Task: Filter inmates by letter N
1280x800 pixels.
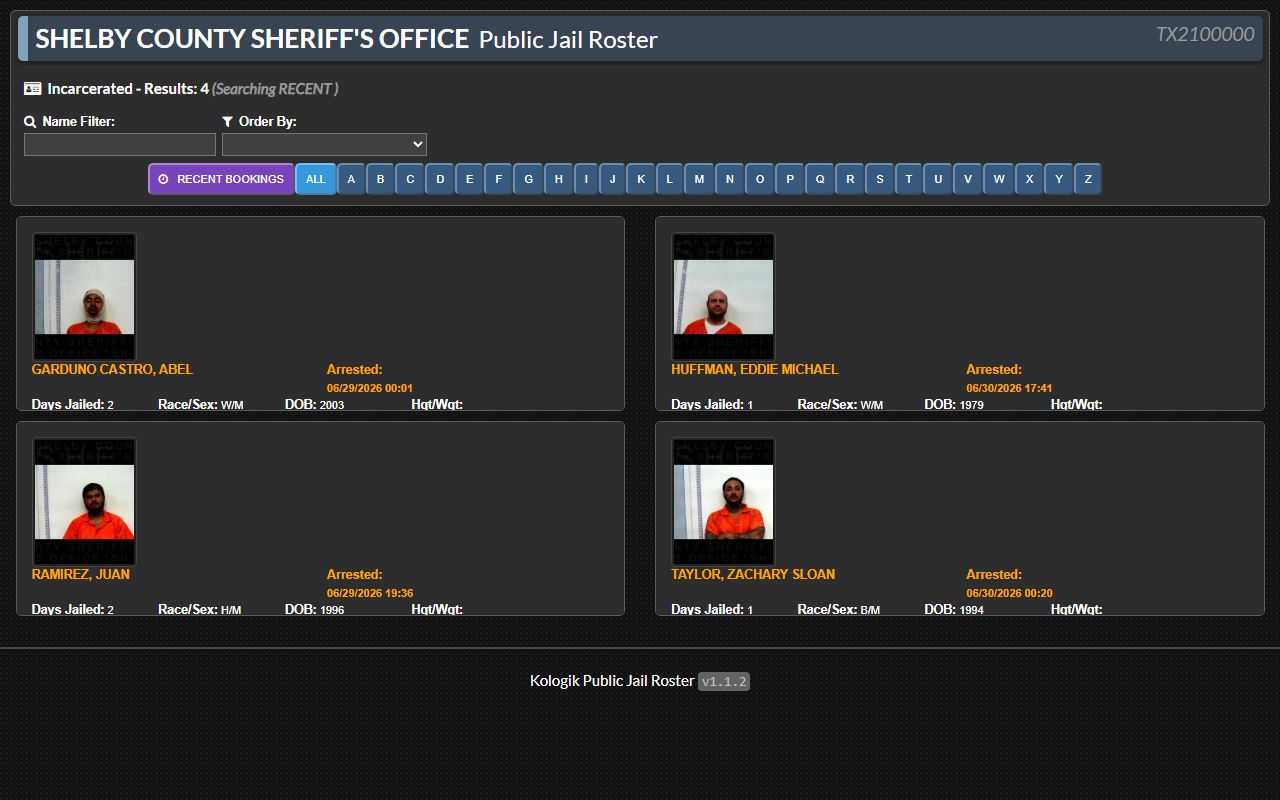Action: pos(730,179)
